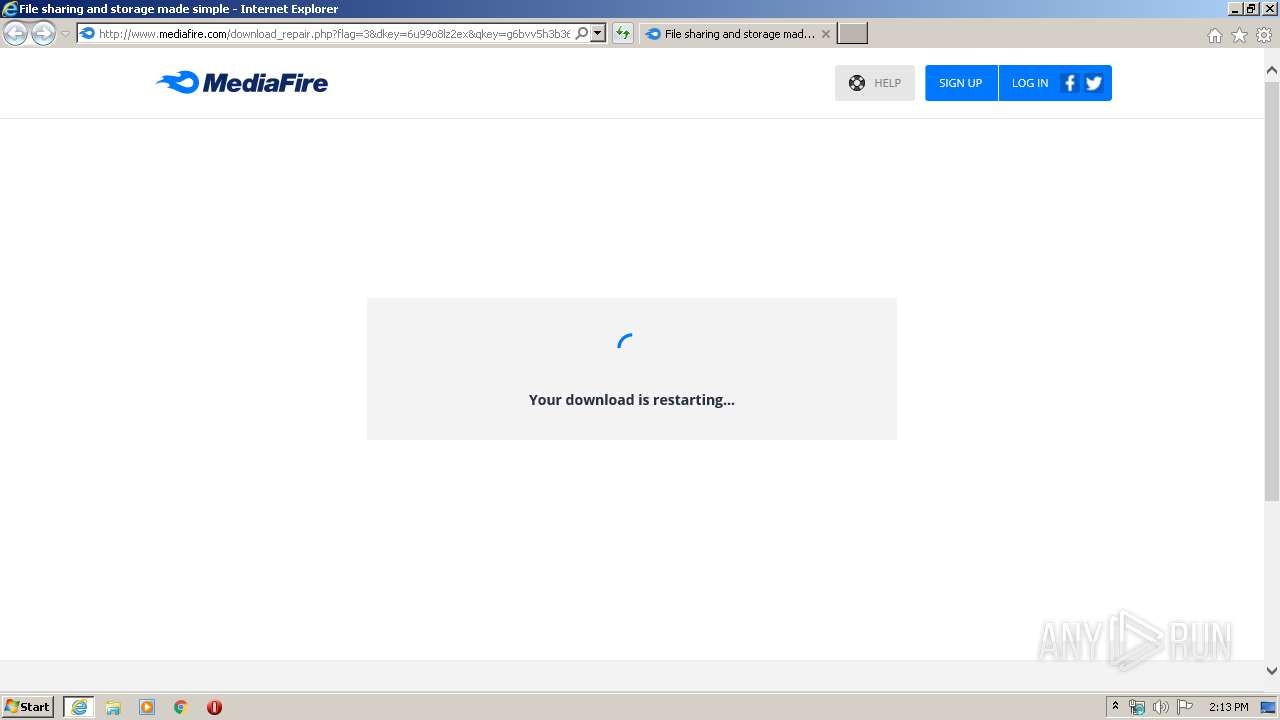Click the SIGN UP button
1280x720 pixels.
pos(961,83)
